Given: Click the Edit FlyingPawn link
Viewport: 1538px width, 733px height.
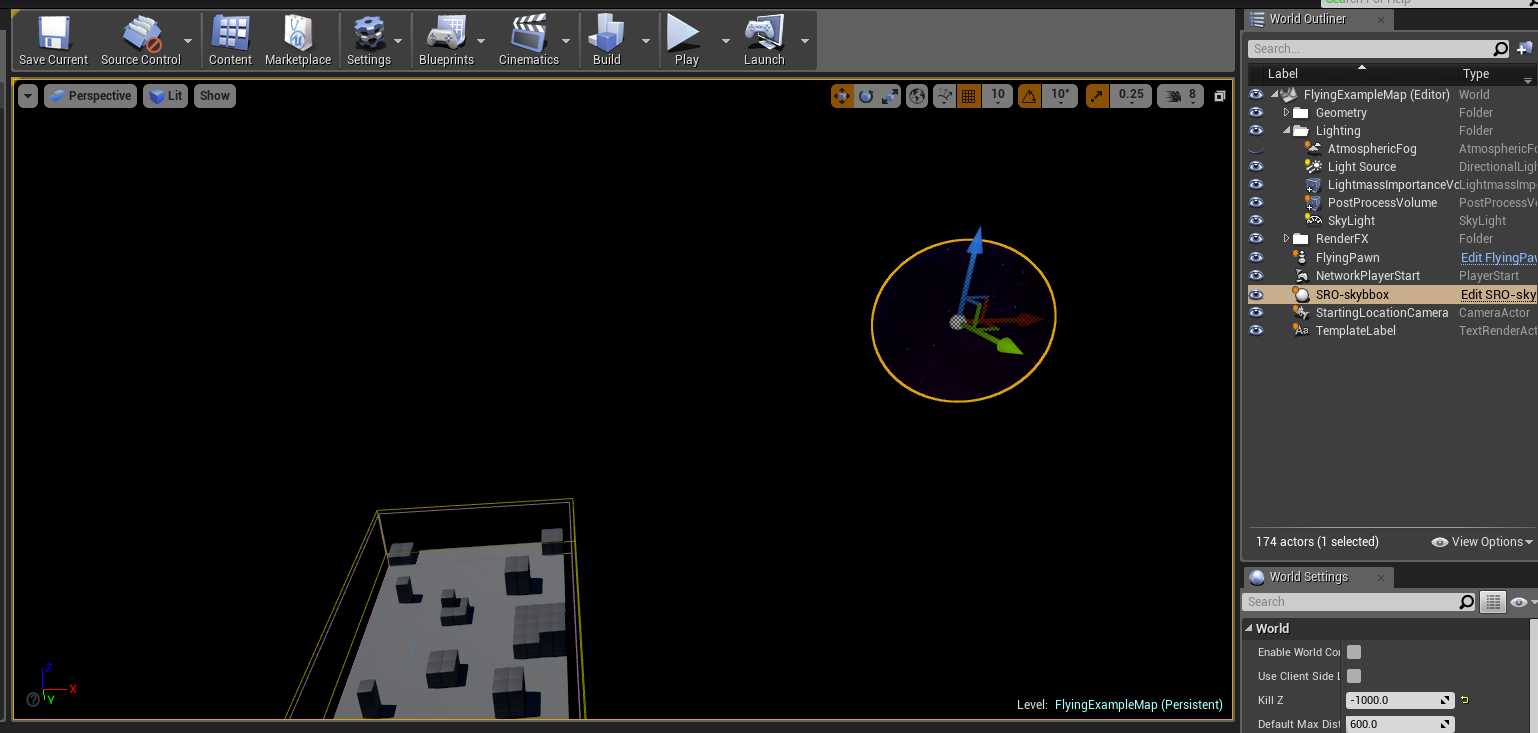Looking at the screenshot, I should pos(1498,258).
